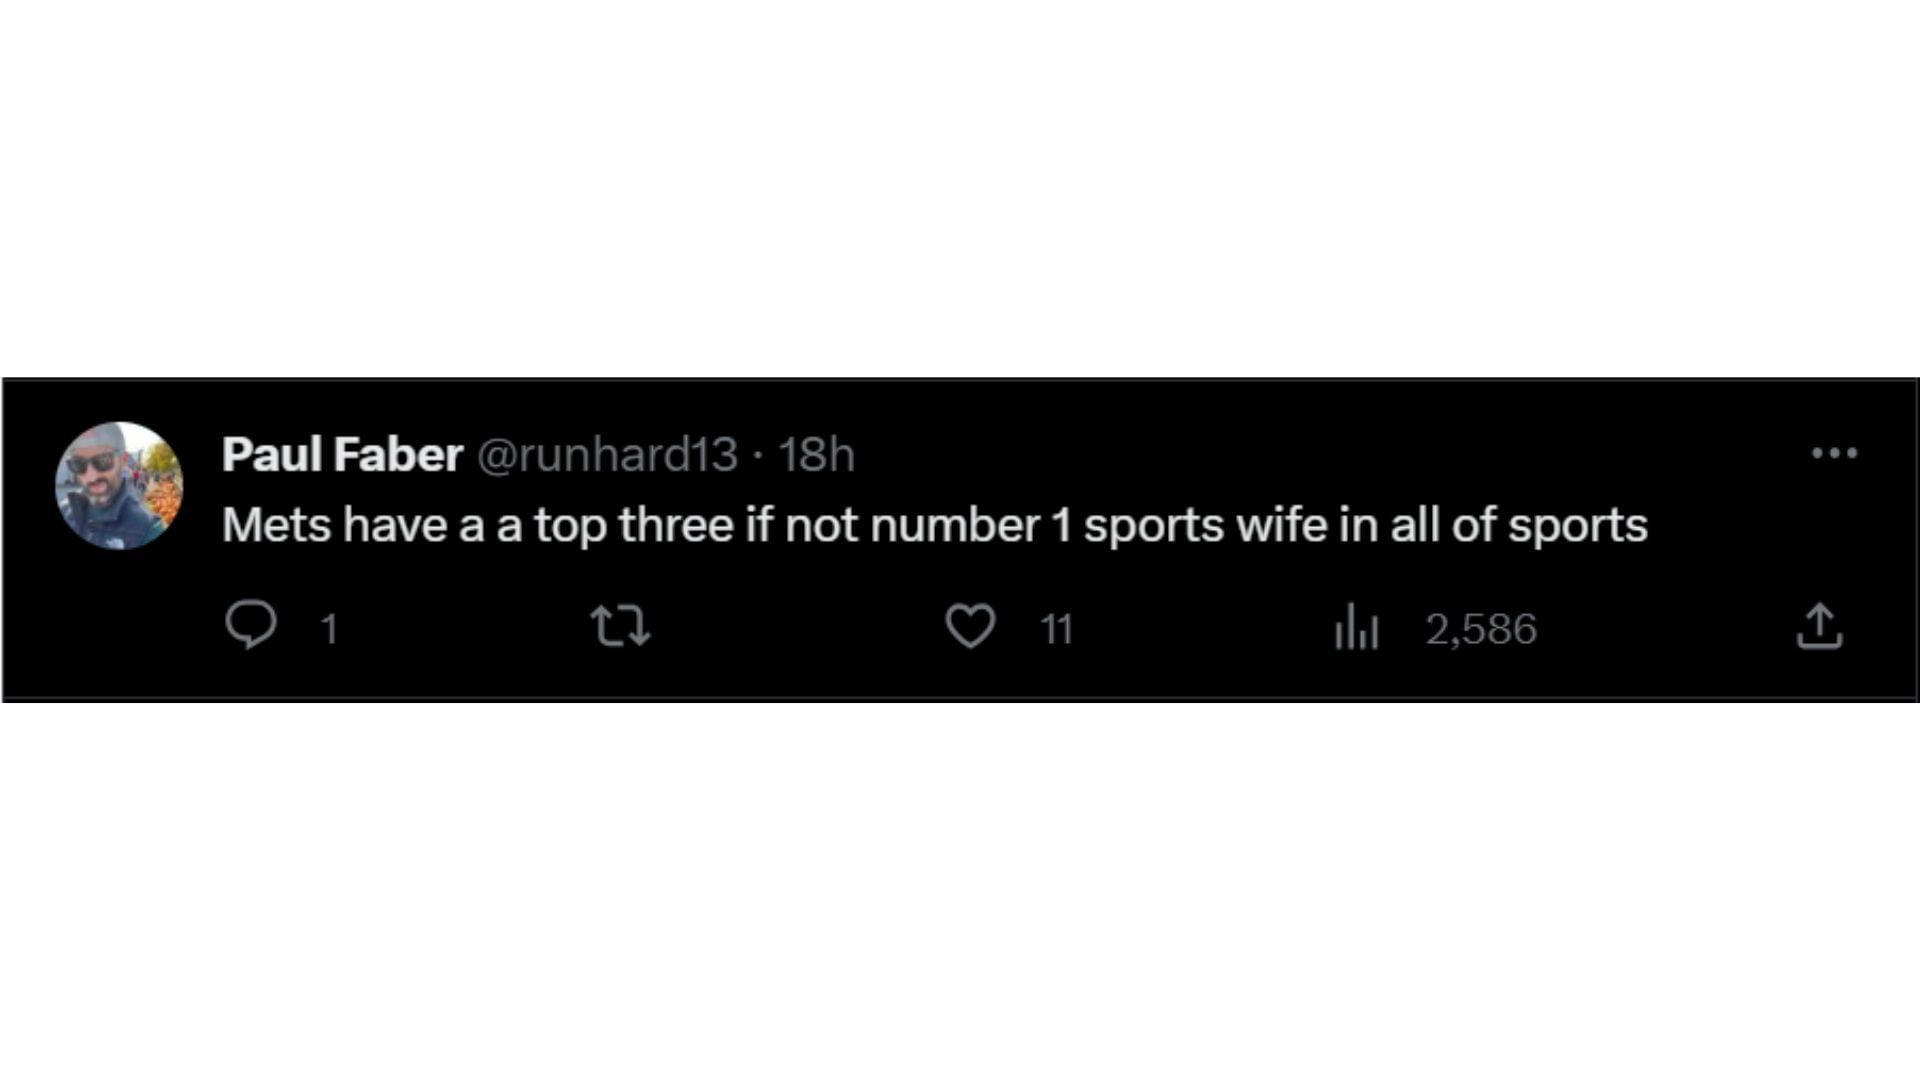Screen dimensions: 1920x1080
Task: Like the tweet with the heart icon
Action: (x=970, y=626)
